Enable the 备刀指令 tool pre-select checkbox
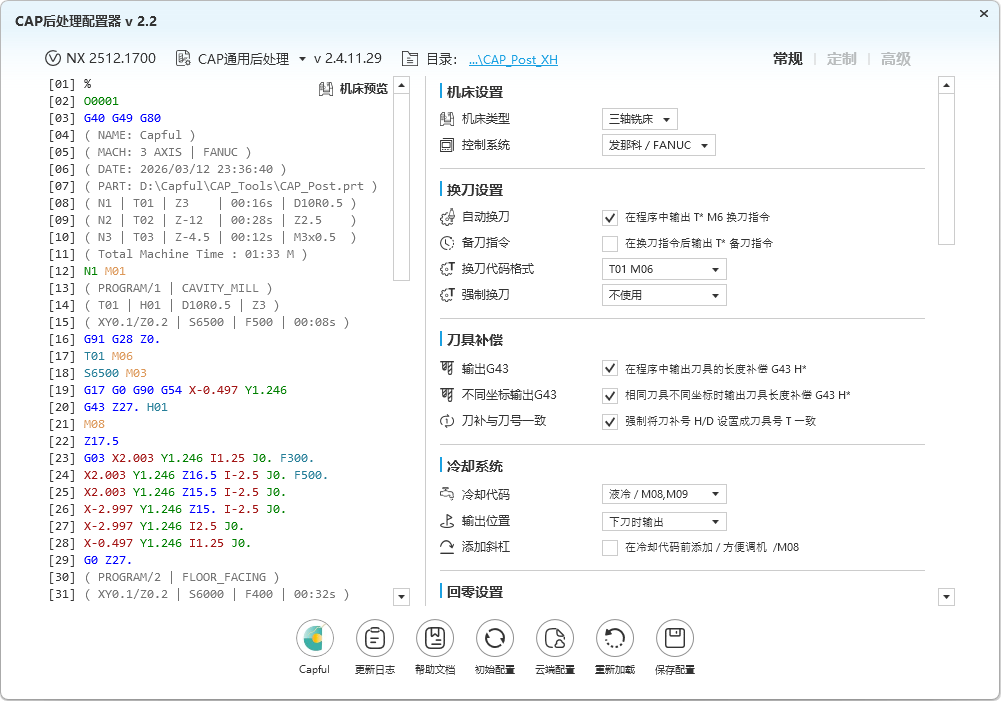This screenshot has height=701, width=1001. (610, 243)
